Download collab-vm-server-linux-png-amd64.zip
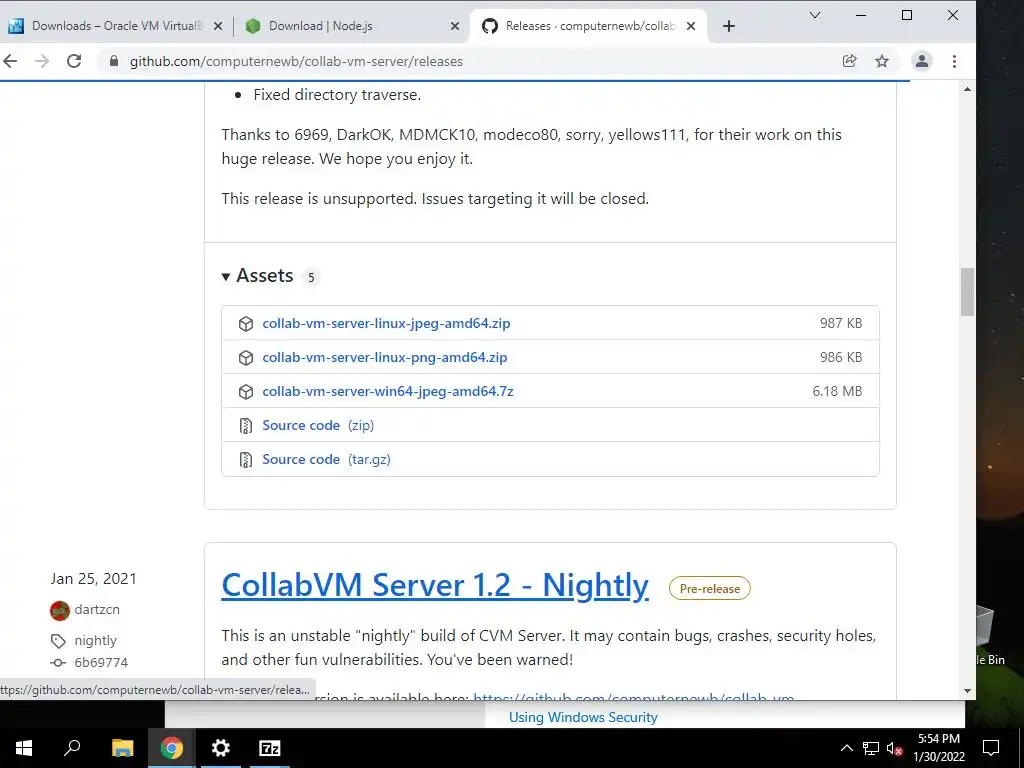 pos(385,357)
